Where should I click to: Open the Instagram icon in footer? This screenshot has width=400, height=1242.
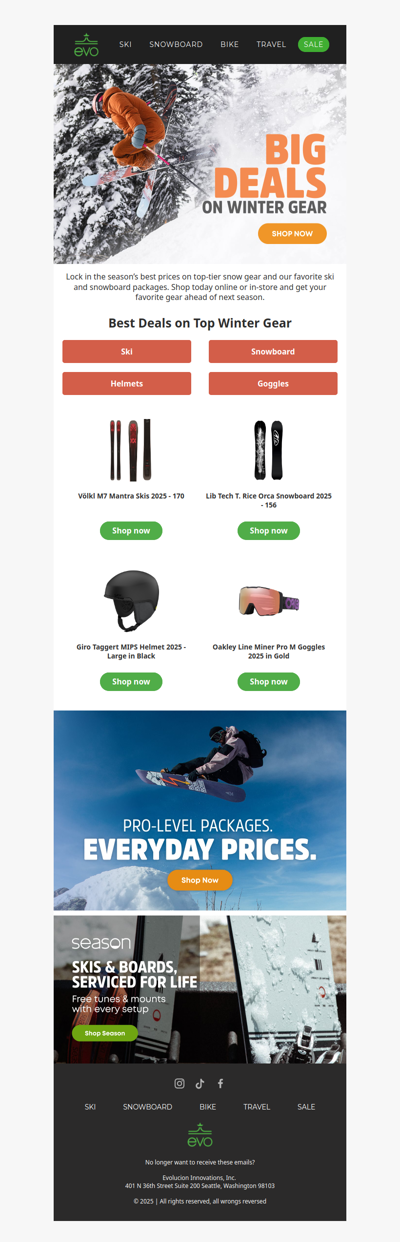[x=180, y=1083]
